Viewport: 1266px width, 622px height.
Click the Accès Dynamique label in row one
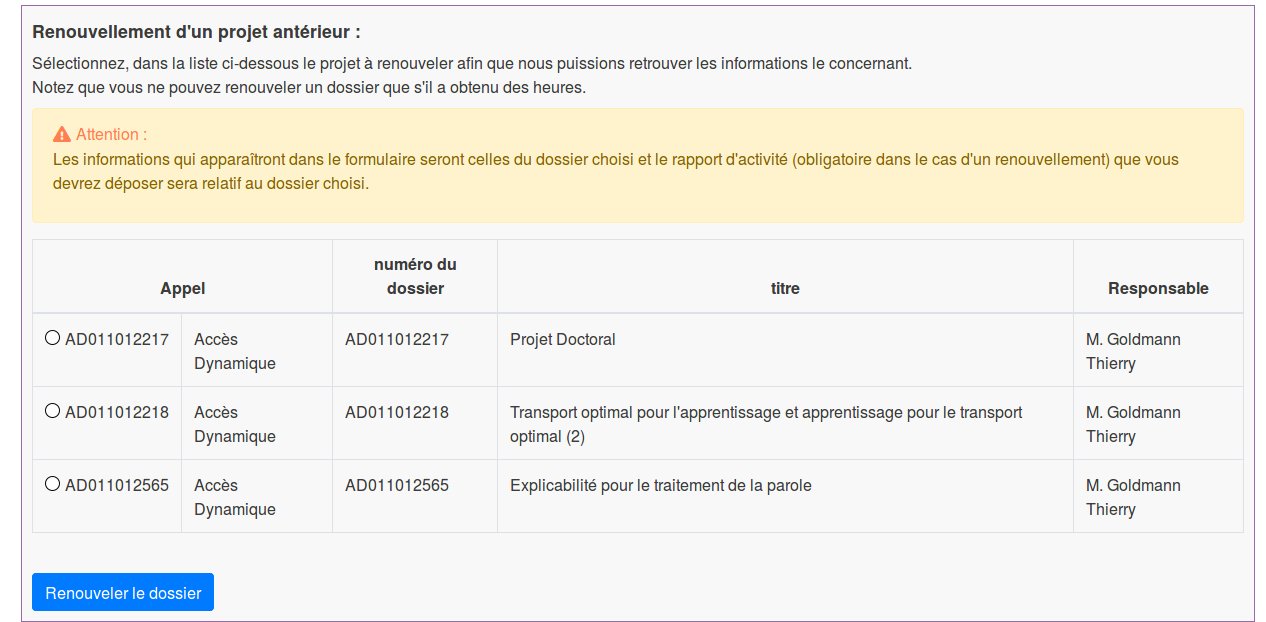coord(233,351)
